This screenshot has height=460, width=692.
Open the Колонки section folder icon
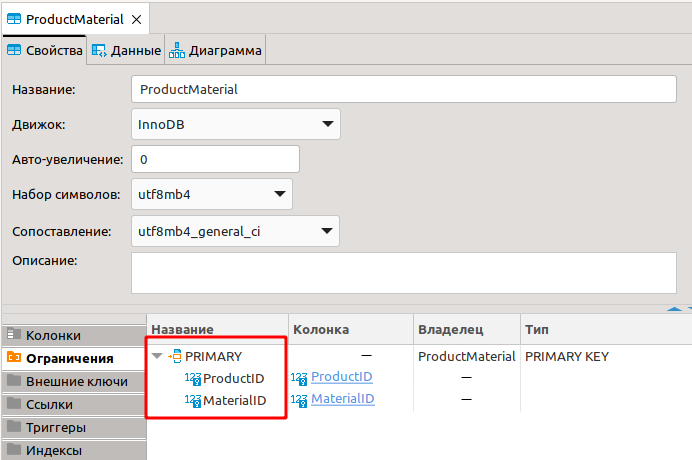coord(13,336)
